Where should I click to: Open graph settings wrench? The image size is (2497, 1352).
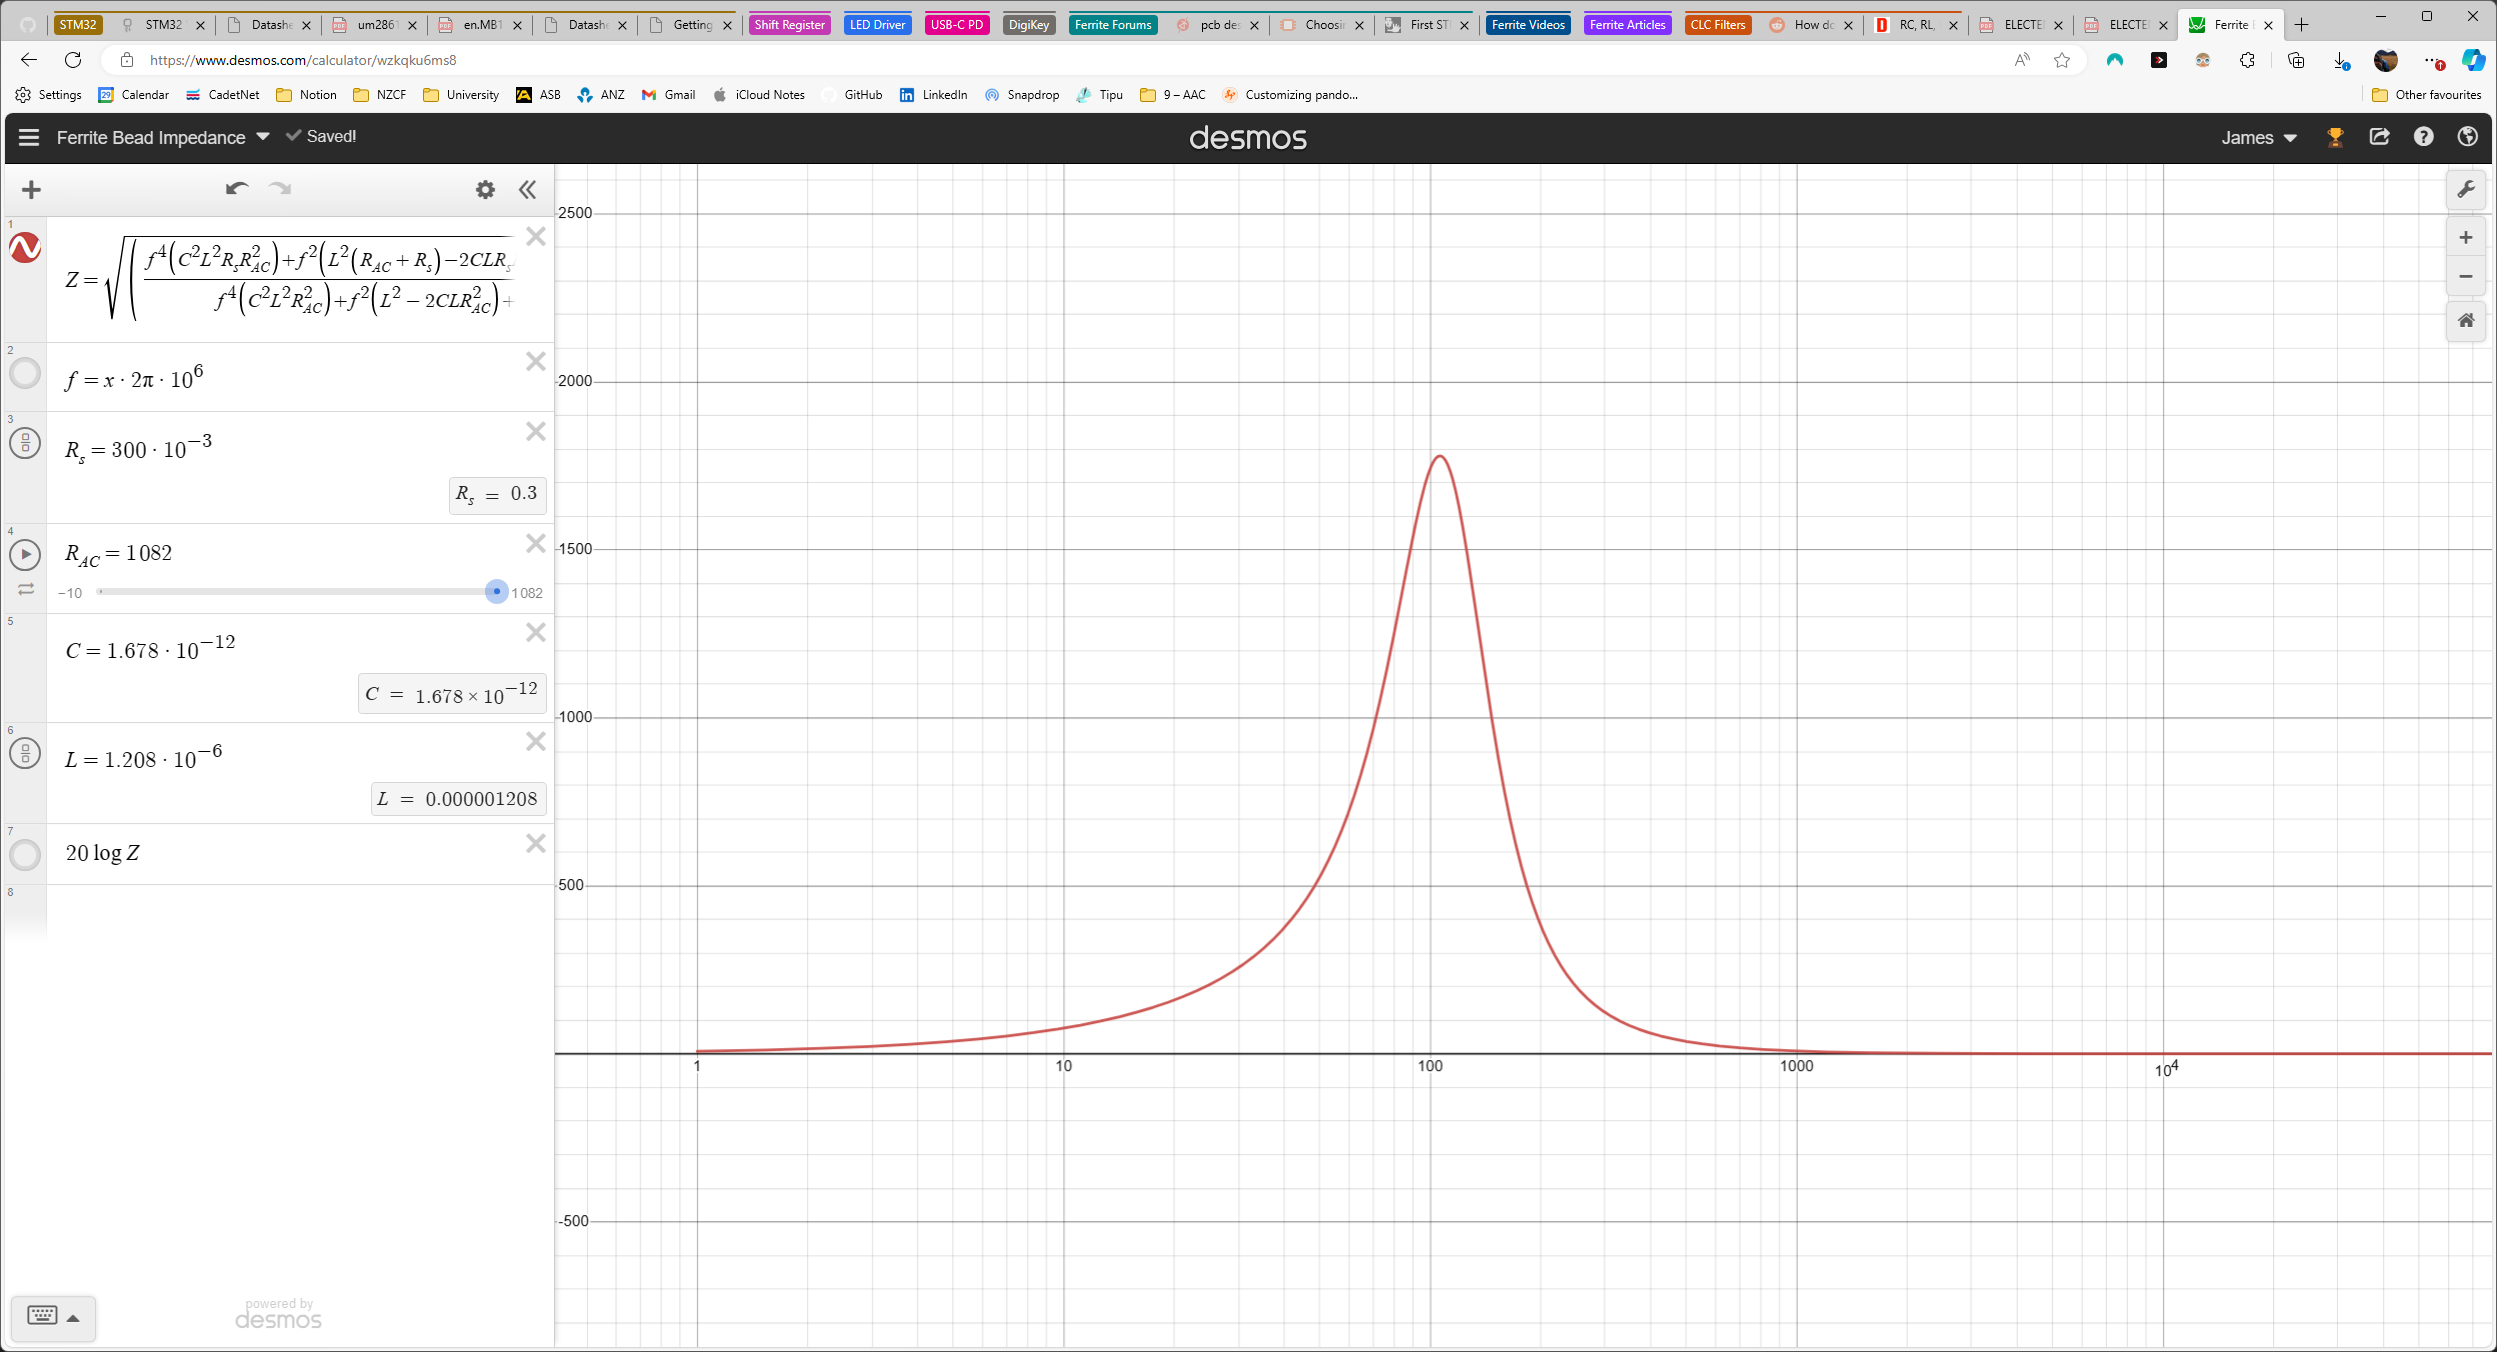point(2466,189)
